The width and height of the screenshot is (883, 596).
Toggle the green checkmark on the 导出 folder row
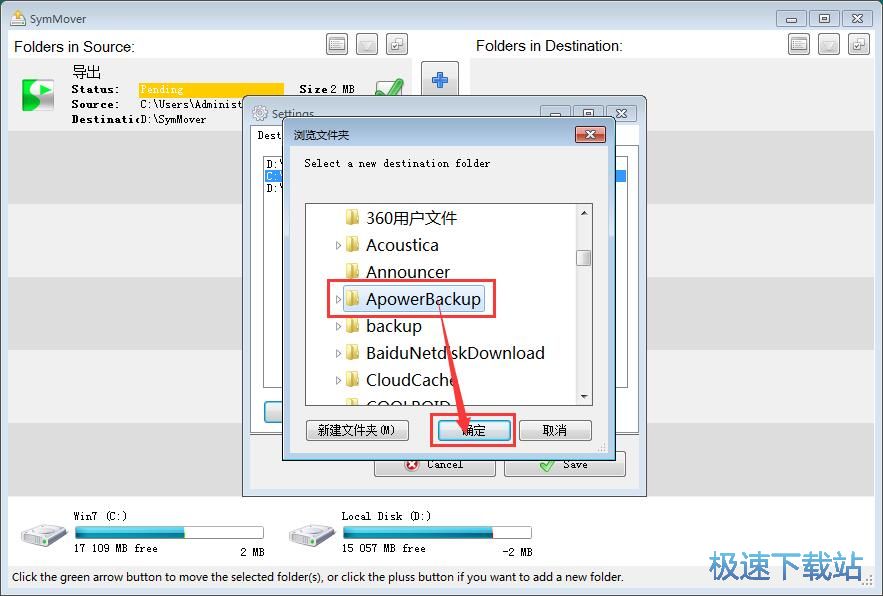click(x=389, y=89)
